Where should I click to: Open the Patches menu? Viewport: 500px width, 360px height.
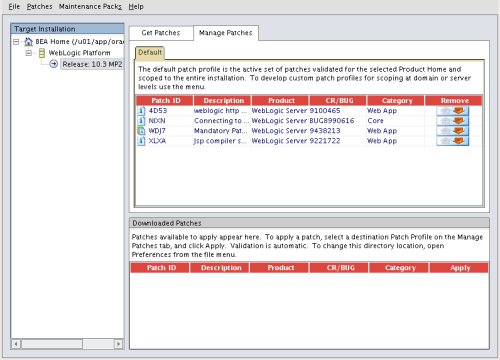39,6
